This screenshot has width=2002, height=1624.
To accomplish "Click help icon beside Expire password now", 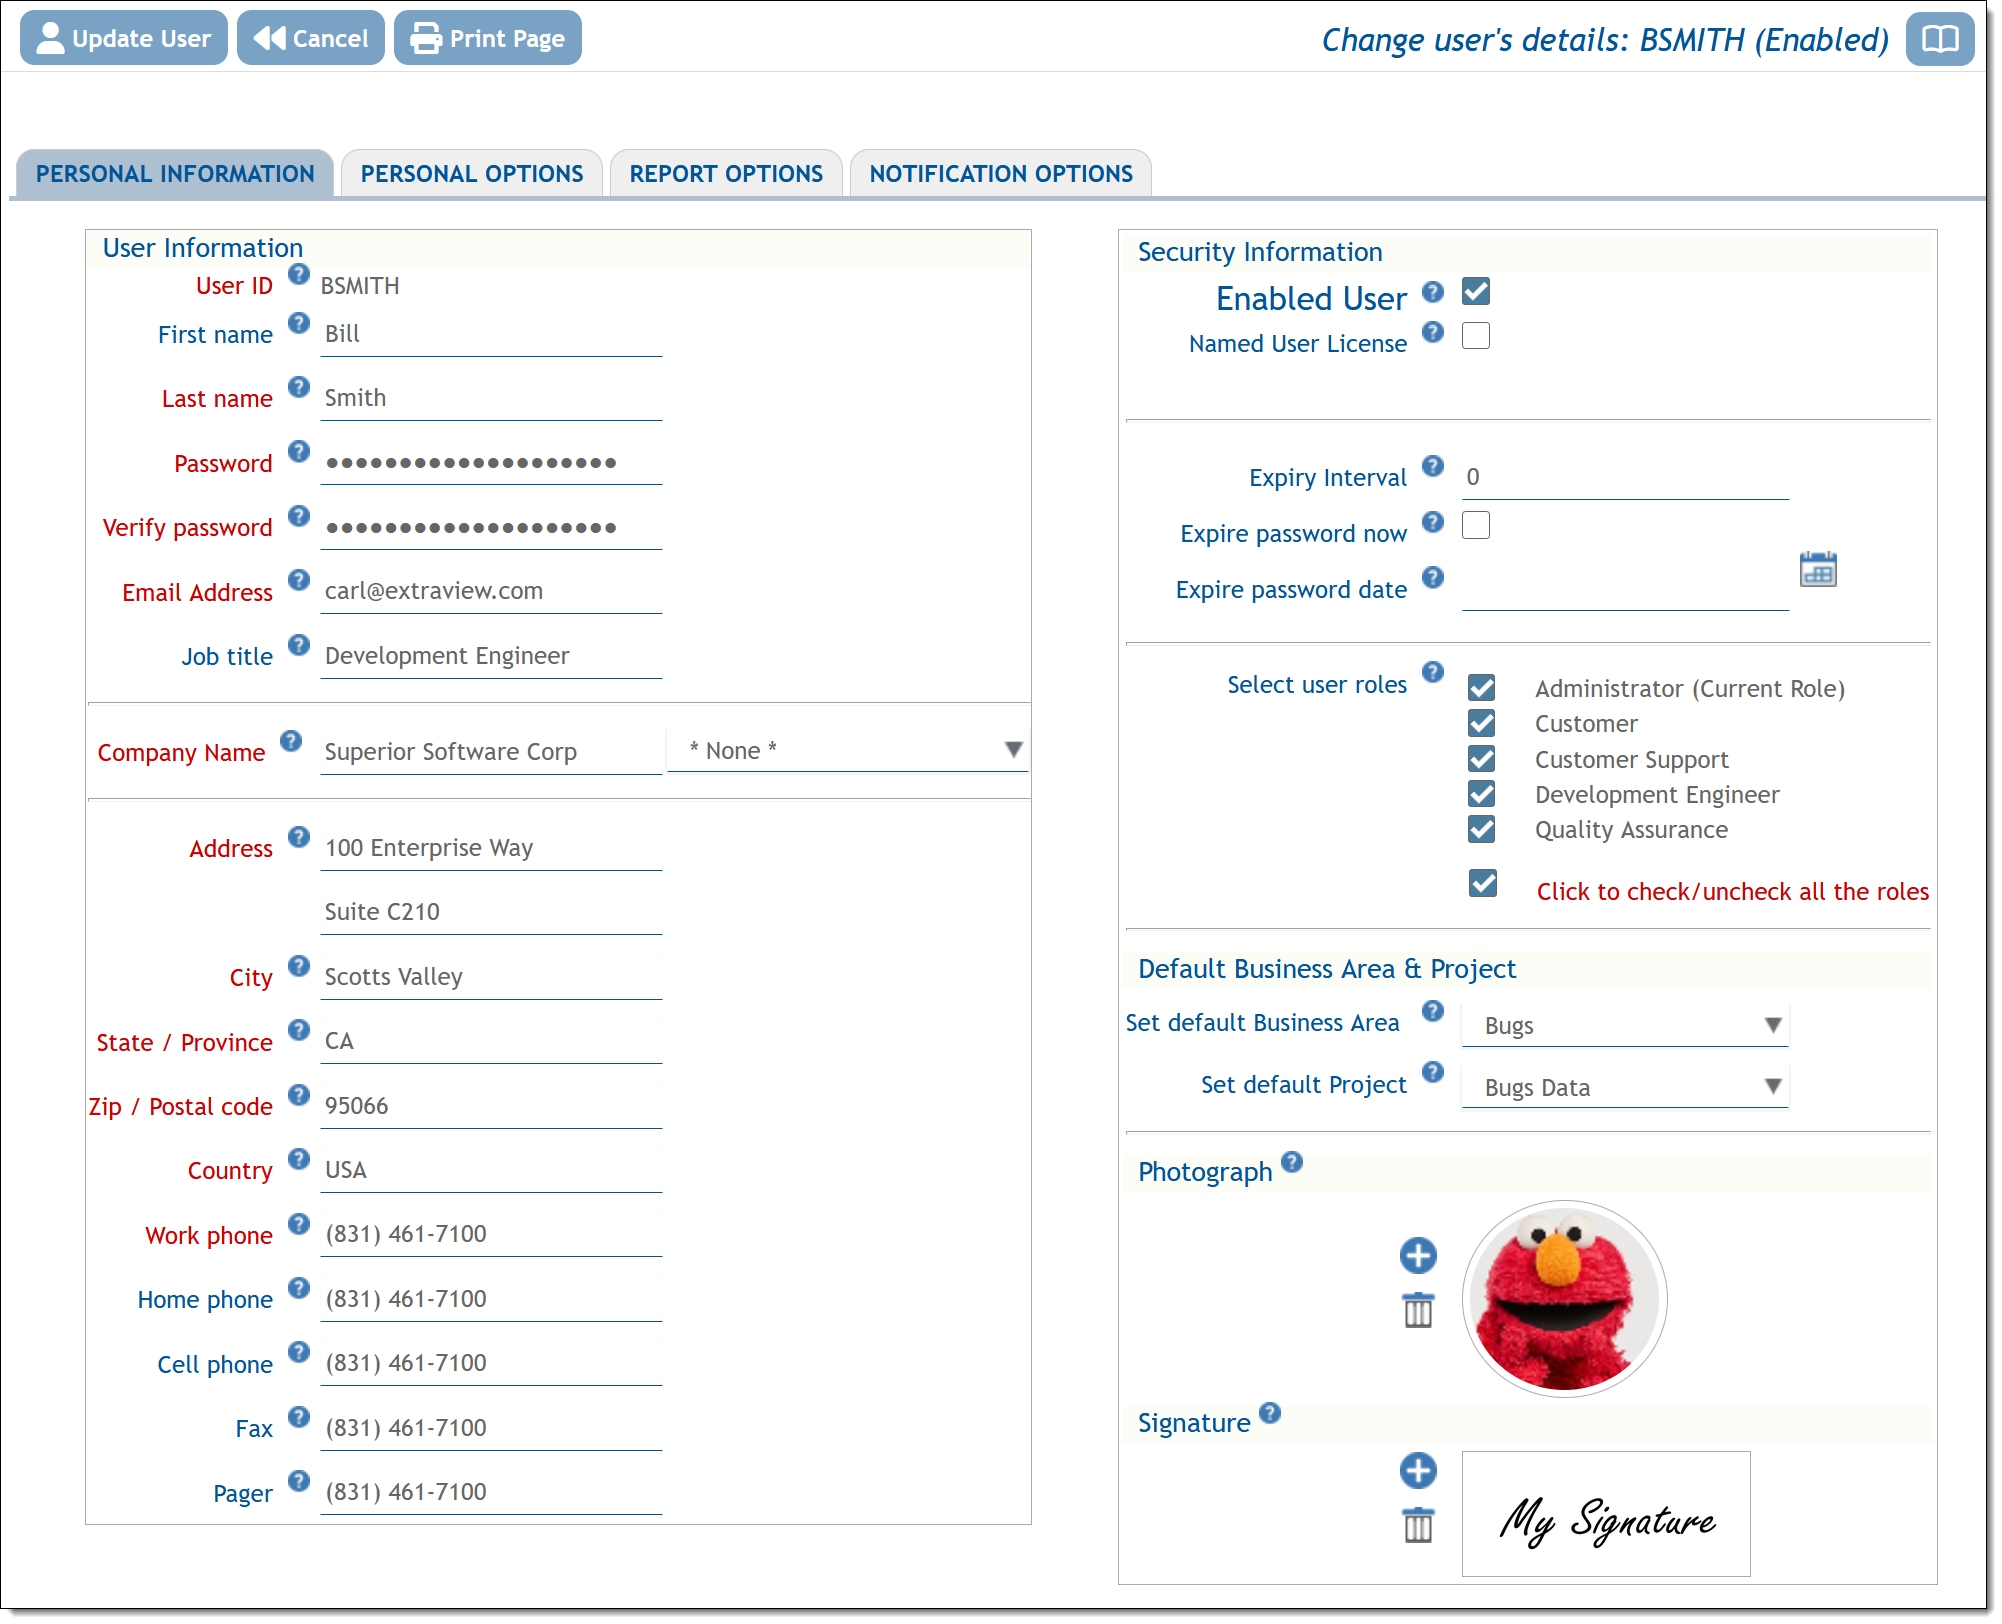I will click(x=1433, y=522).
